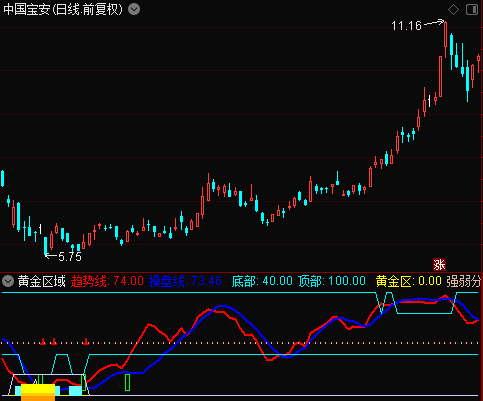Click the green hollow bar signal in indicator
Screen dimensions: 483x401
click(x=127, y=382)
